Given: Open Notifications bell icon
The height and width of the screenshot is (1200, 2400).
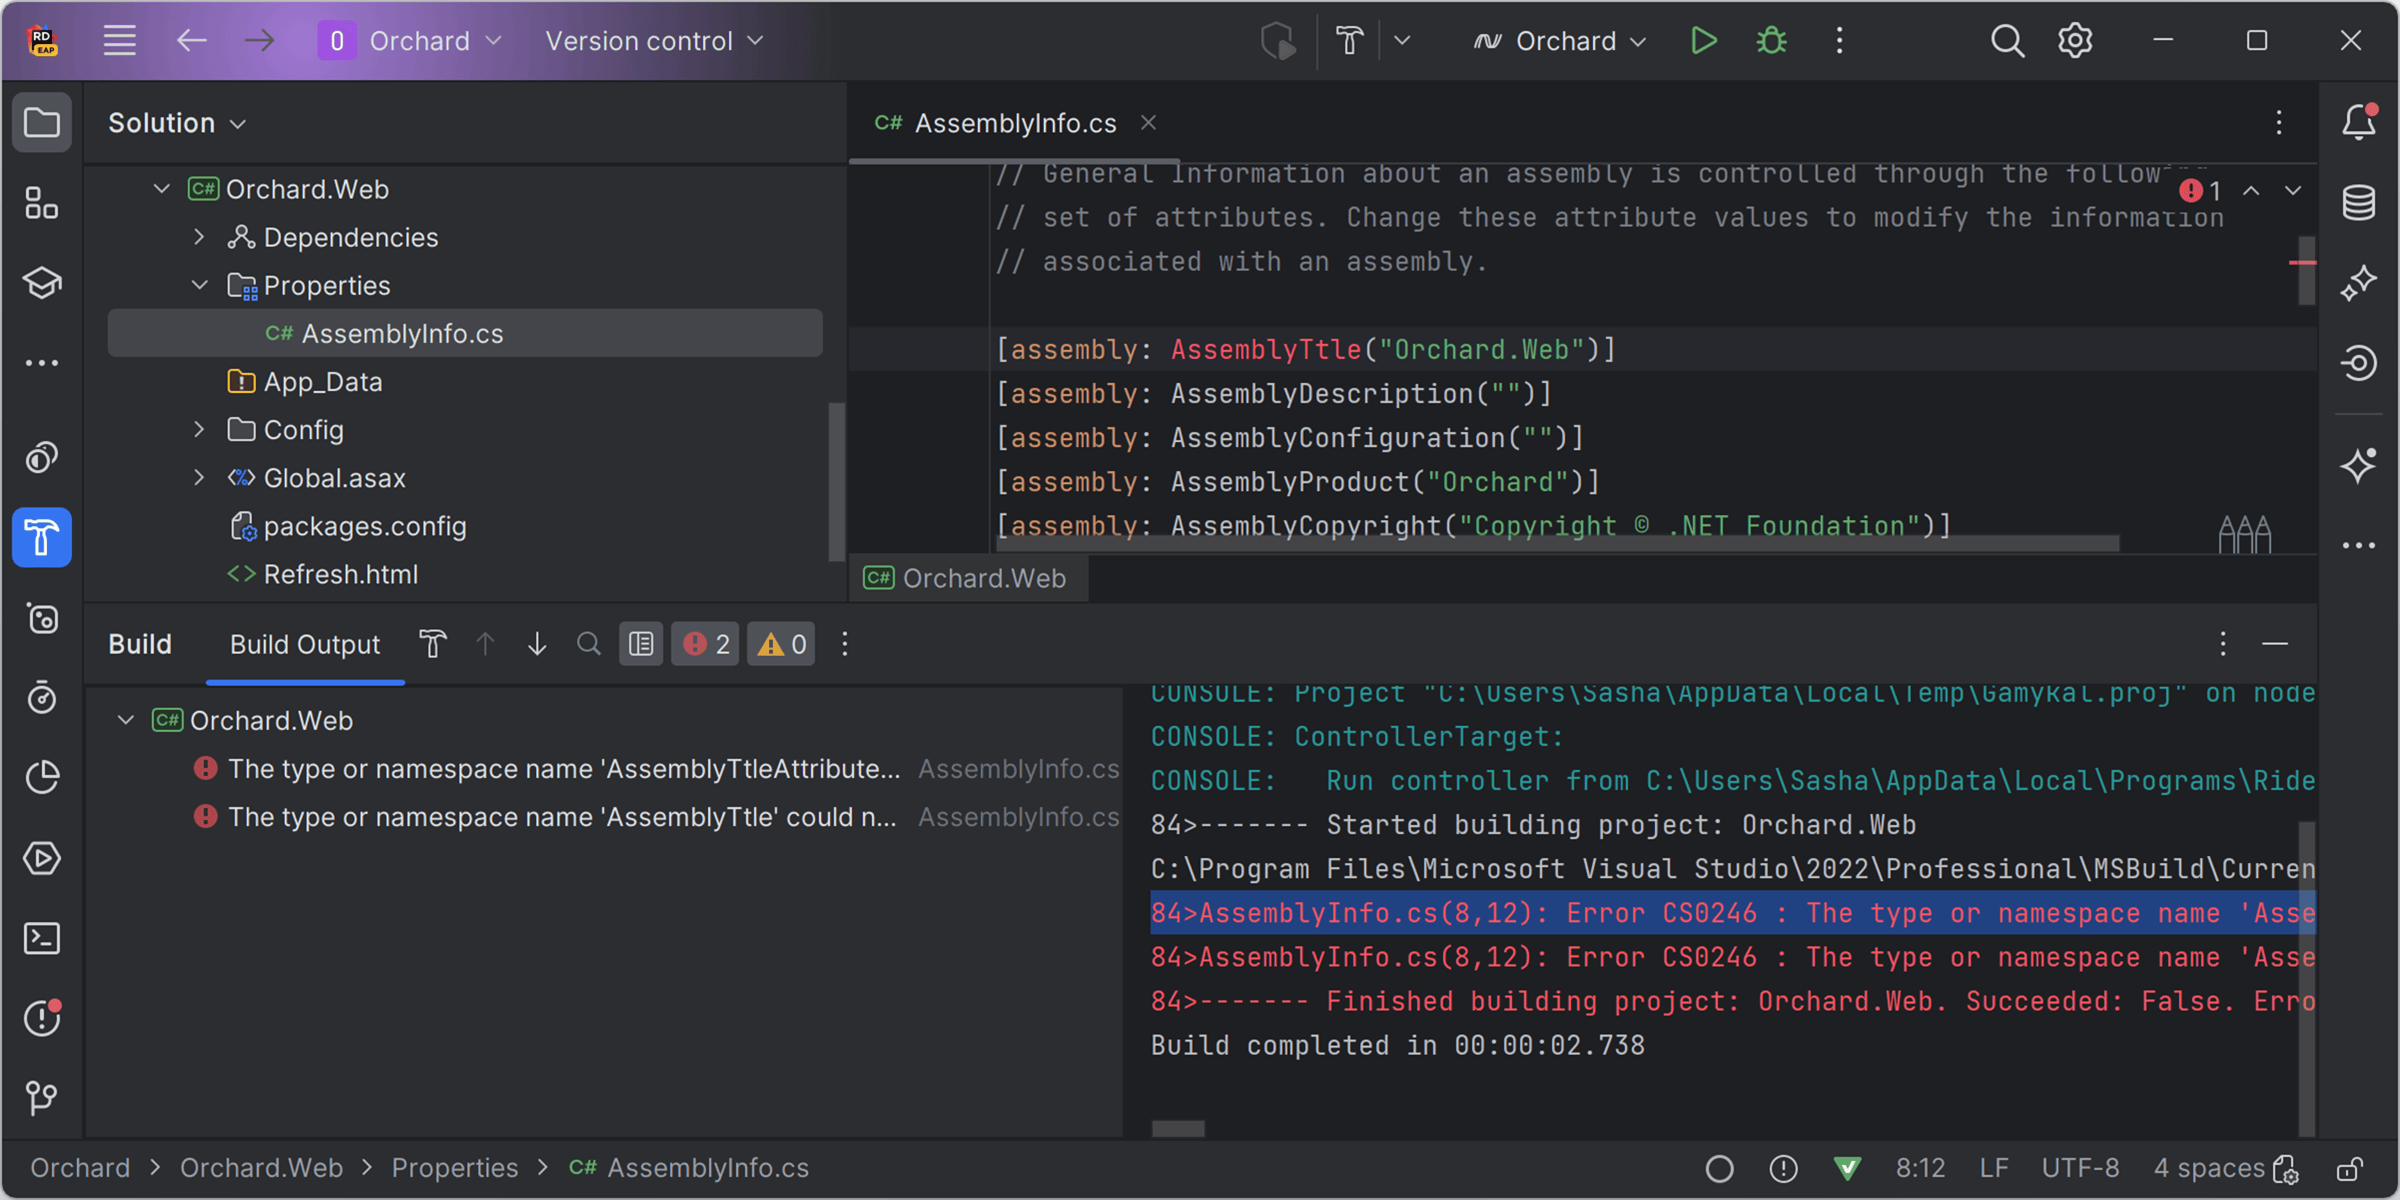Looking at the screenshot, I should (2359, 122).
